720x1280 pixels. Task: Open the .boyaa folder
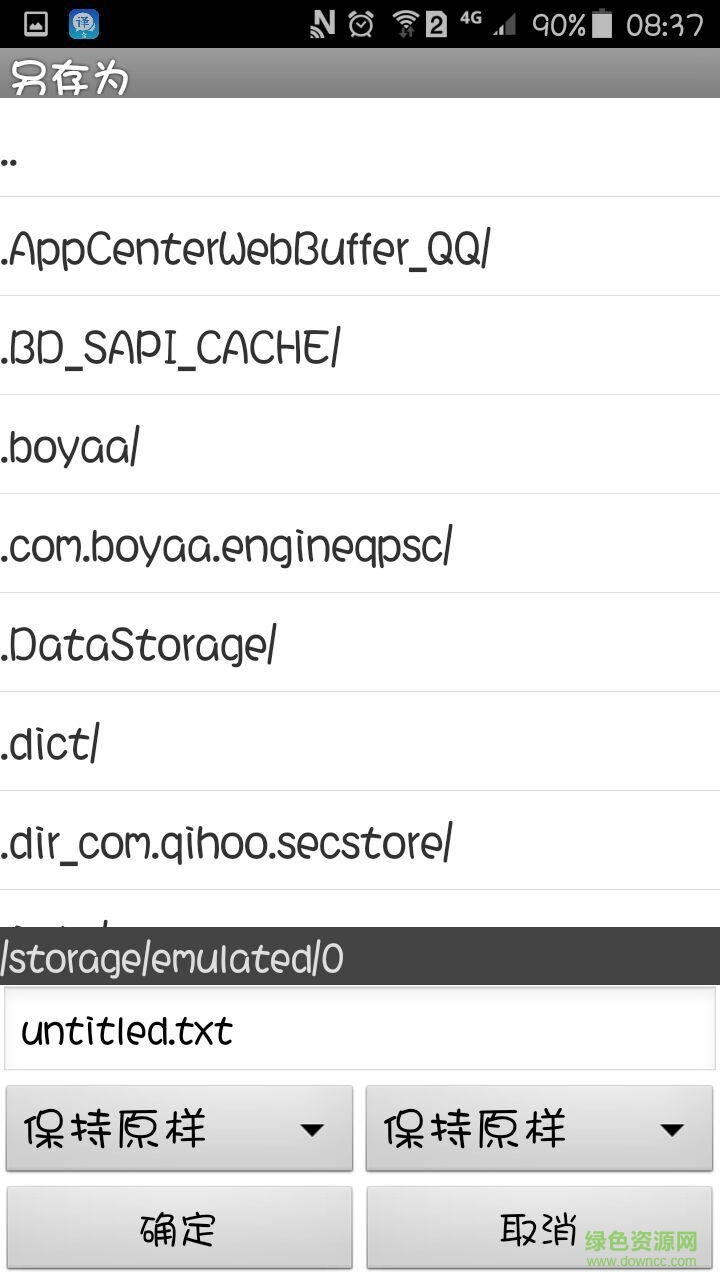pyautogui.click(x=360, y=445)
